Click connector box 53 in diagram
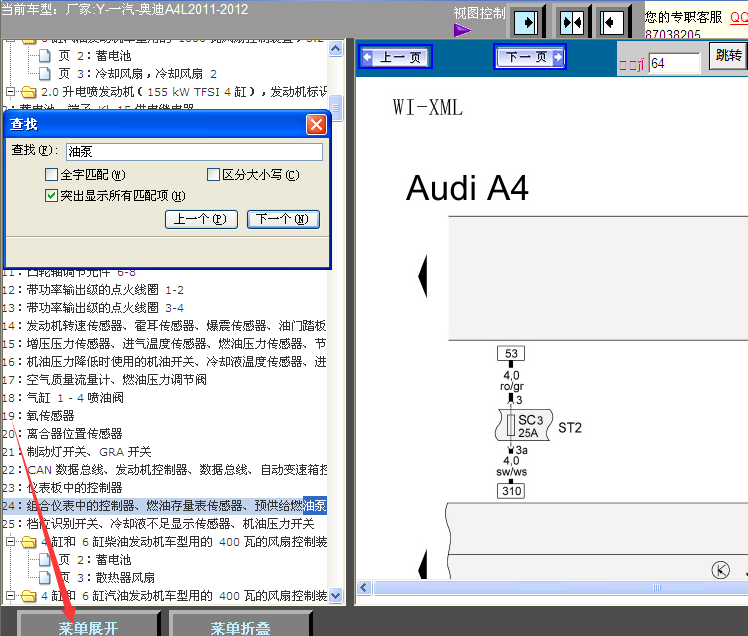 pyautogui.click(x=511, y=354)
